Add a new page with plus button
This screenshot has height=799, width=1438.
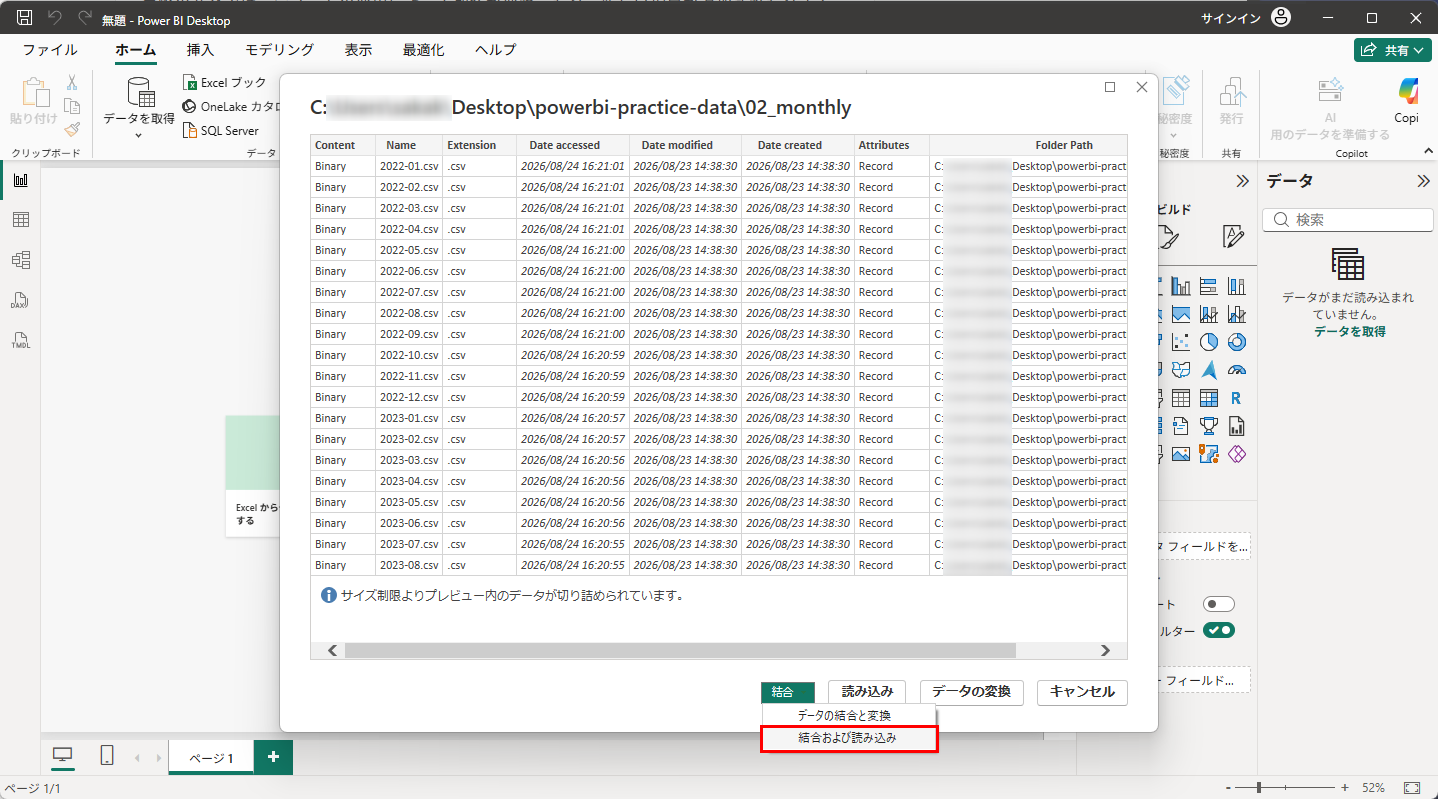[273, 757]
